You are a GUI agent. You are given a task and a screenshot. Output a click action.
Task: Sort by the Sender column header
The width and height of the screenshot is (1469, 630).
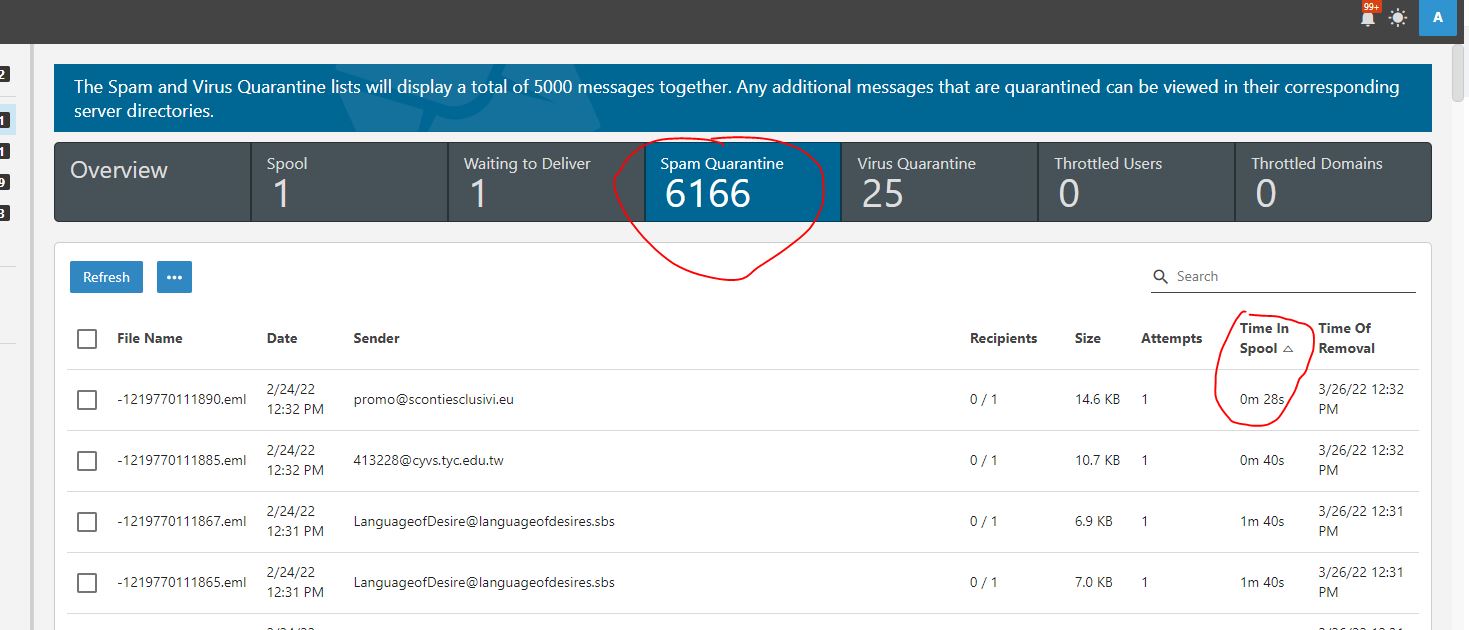376,339
